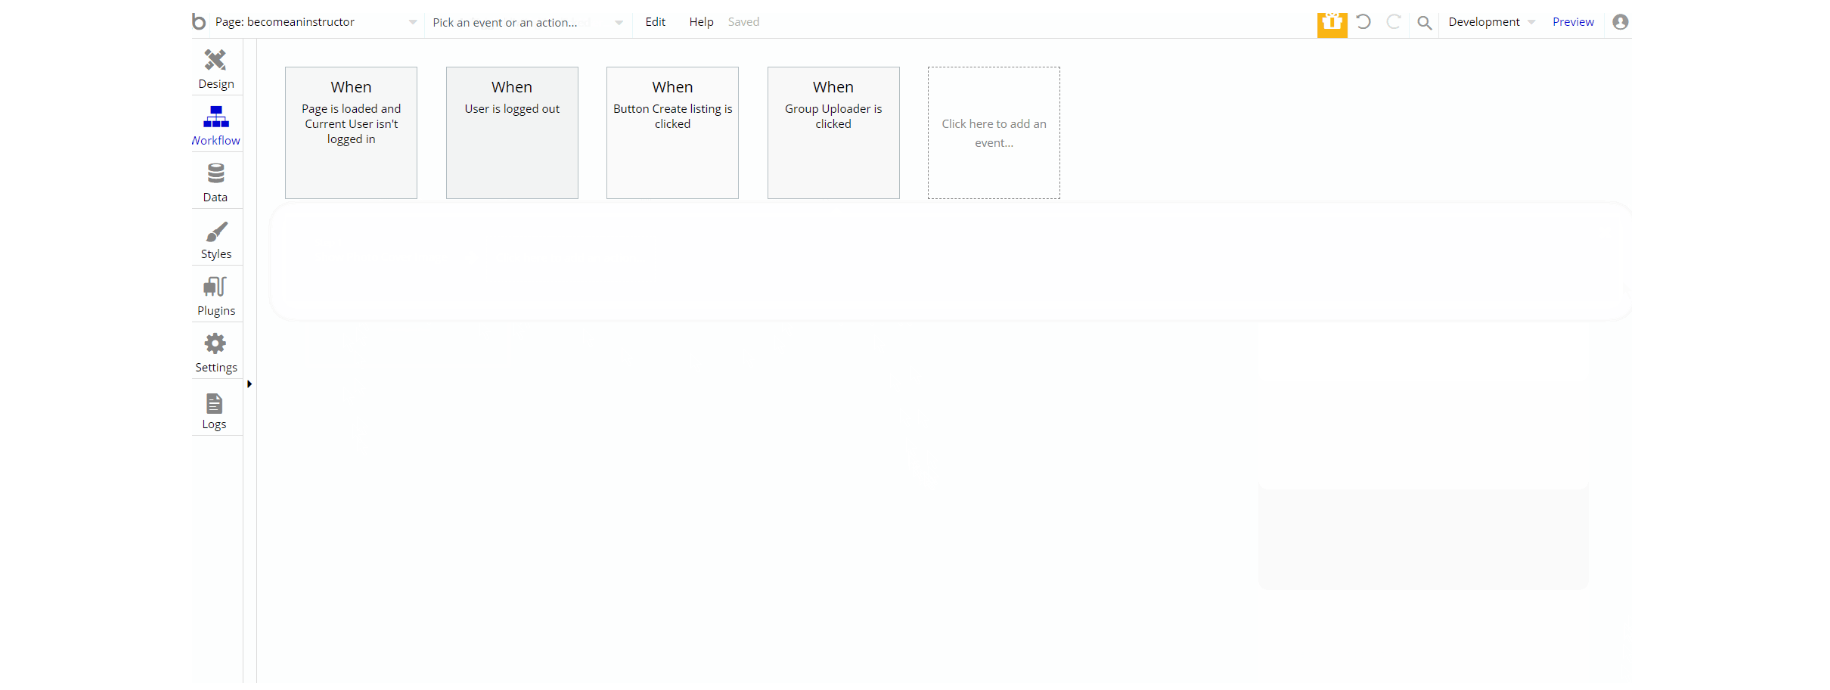This screenshot has height=690, width=1830.
Task: Open the Styles brush icon
Action: [216, 231]
